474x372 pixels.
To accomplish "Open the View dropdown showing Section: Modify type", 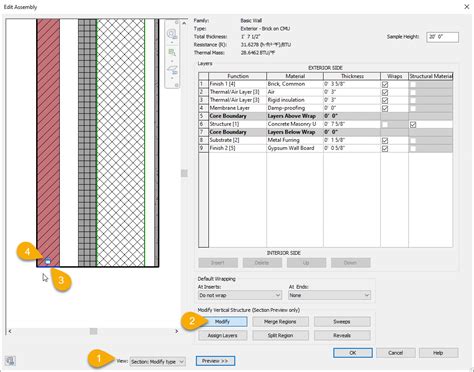I will pyautogui.click(x=157, y=362).
